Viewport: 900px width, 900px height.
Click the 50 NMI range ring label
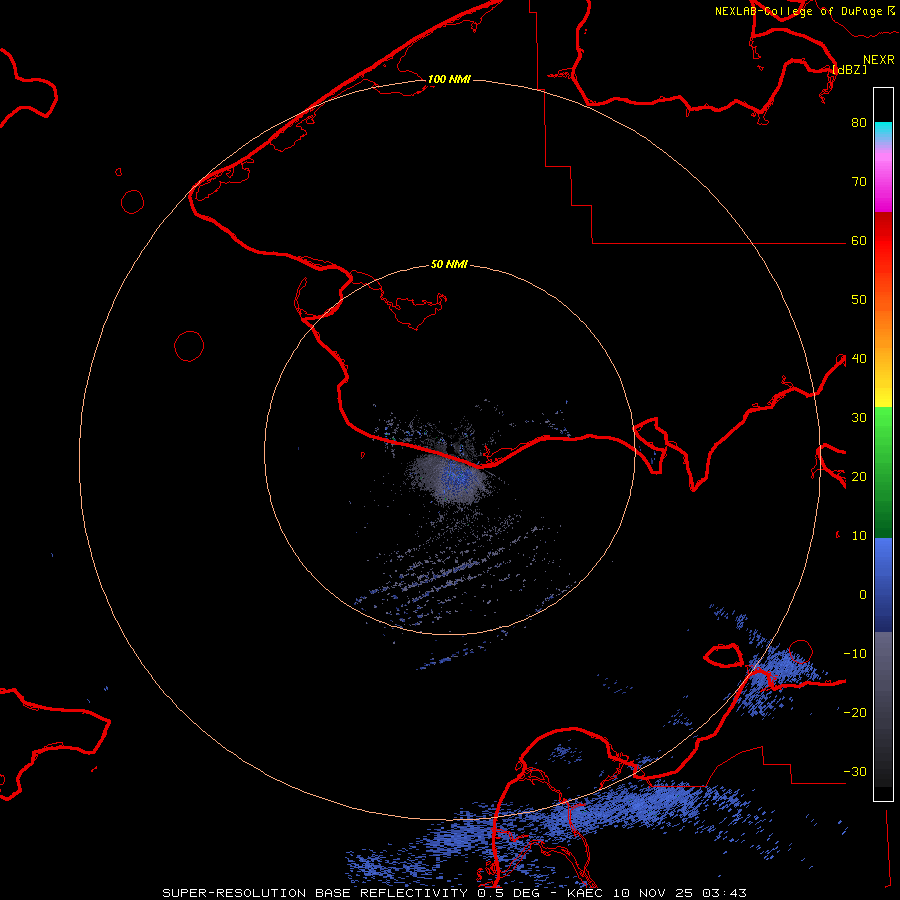tap(449, 265)
